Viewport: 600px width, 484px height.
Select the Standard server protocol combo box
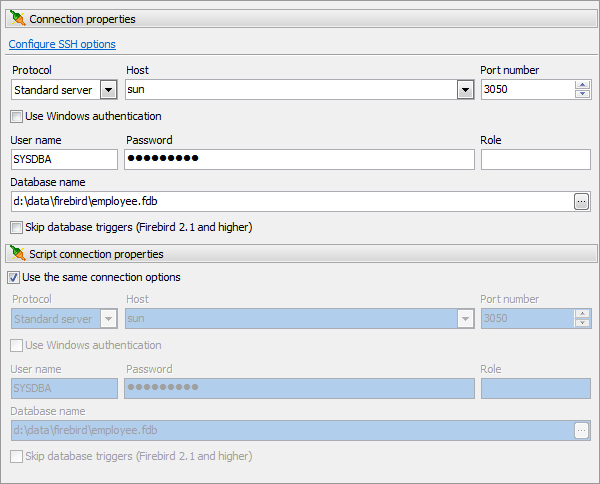click(64, 90)
